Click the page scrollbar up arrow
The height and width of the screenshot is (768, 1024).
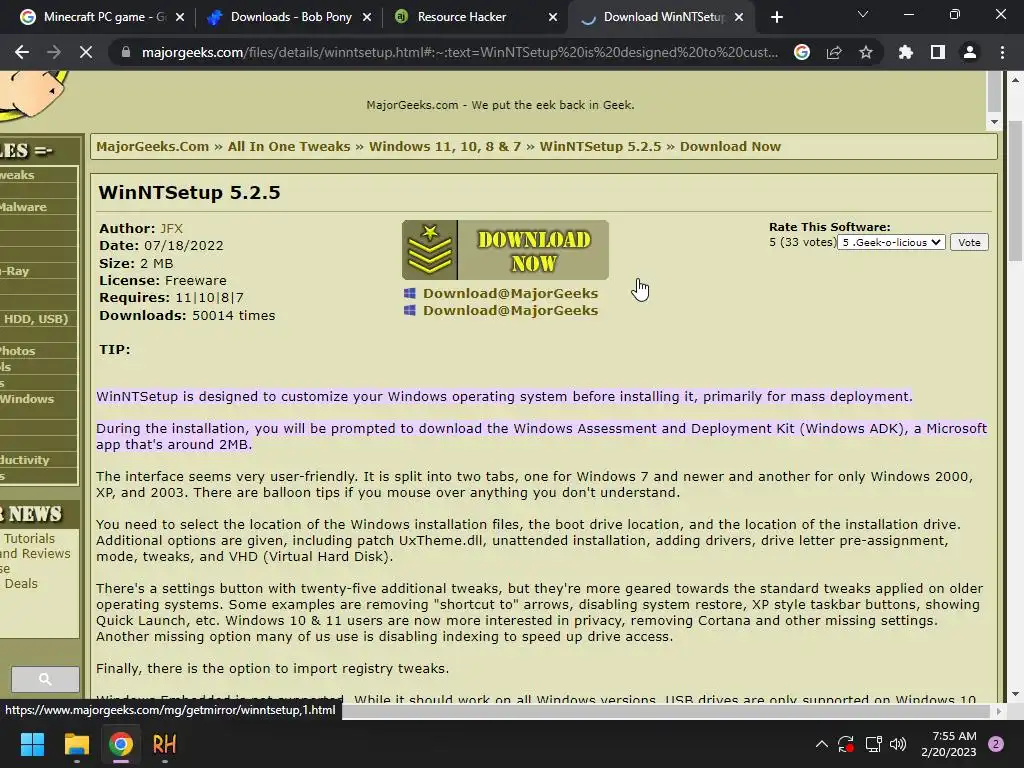(x=1015, y=80)
